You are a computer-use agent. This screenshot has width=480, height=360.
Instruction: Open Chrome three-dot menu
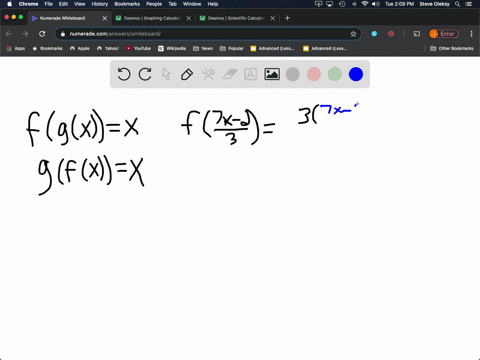471,34
